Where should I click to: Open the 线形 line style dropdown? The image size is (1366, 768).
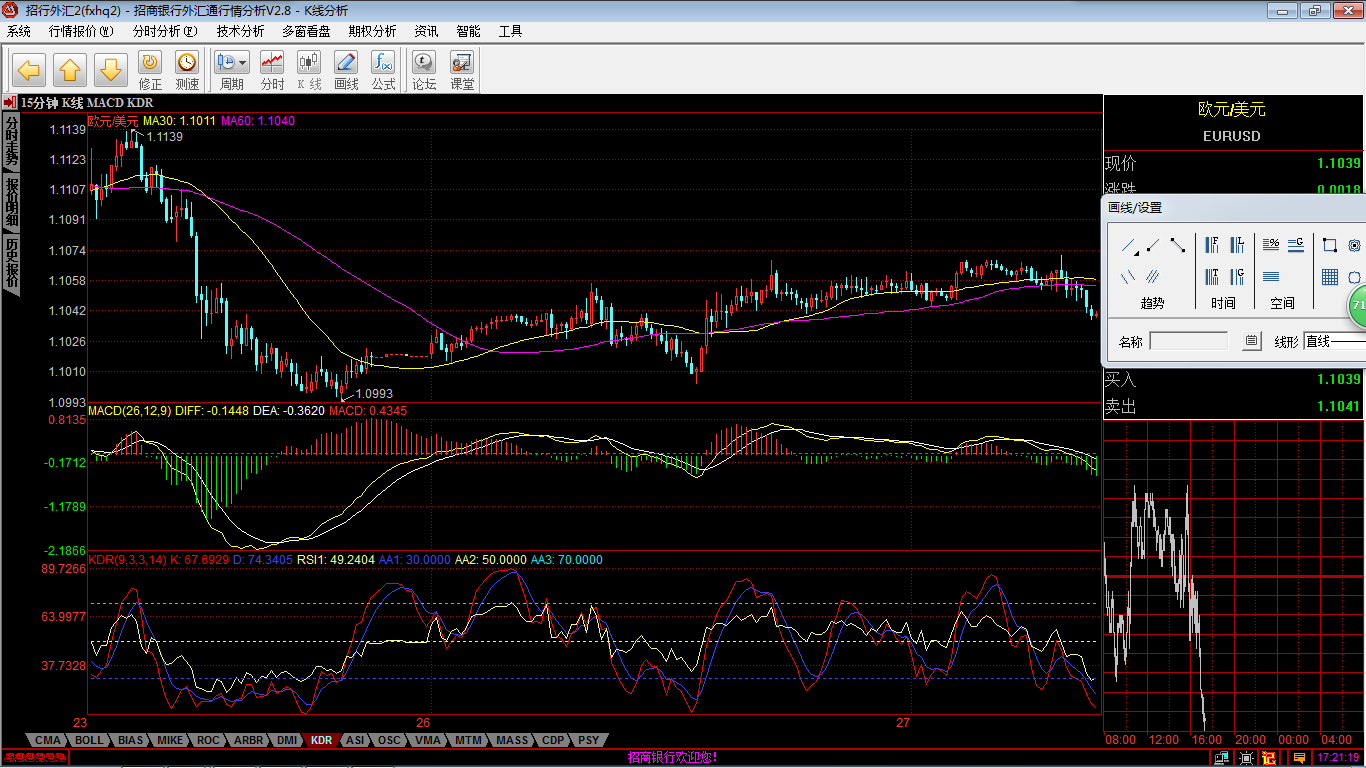point(1334,342)
